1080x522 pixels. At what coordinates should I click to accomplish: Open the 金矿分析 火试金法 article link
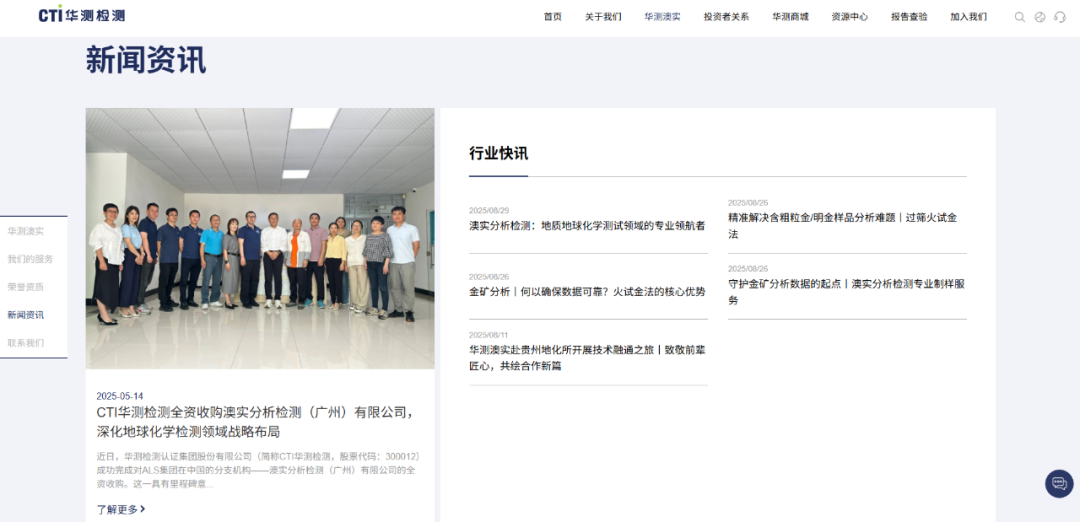587,292
